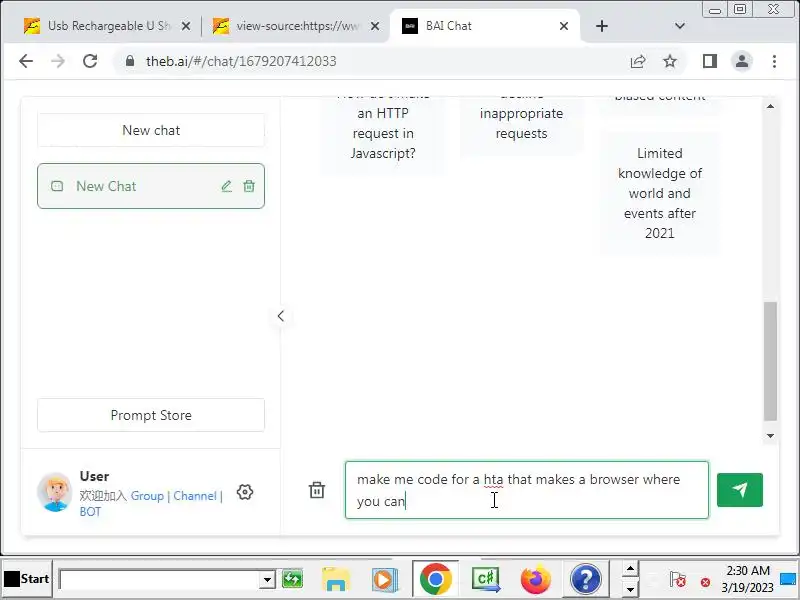Viewport: 800px width, 600px height.
Task: Start a New chat from sidebar button
Action: [151, 130]
